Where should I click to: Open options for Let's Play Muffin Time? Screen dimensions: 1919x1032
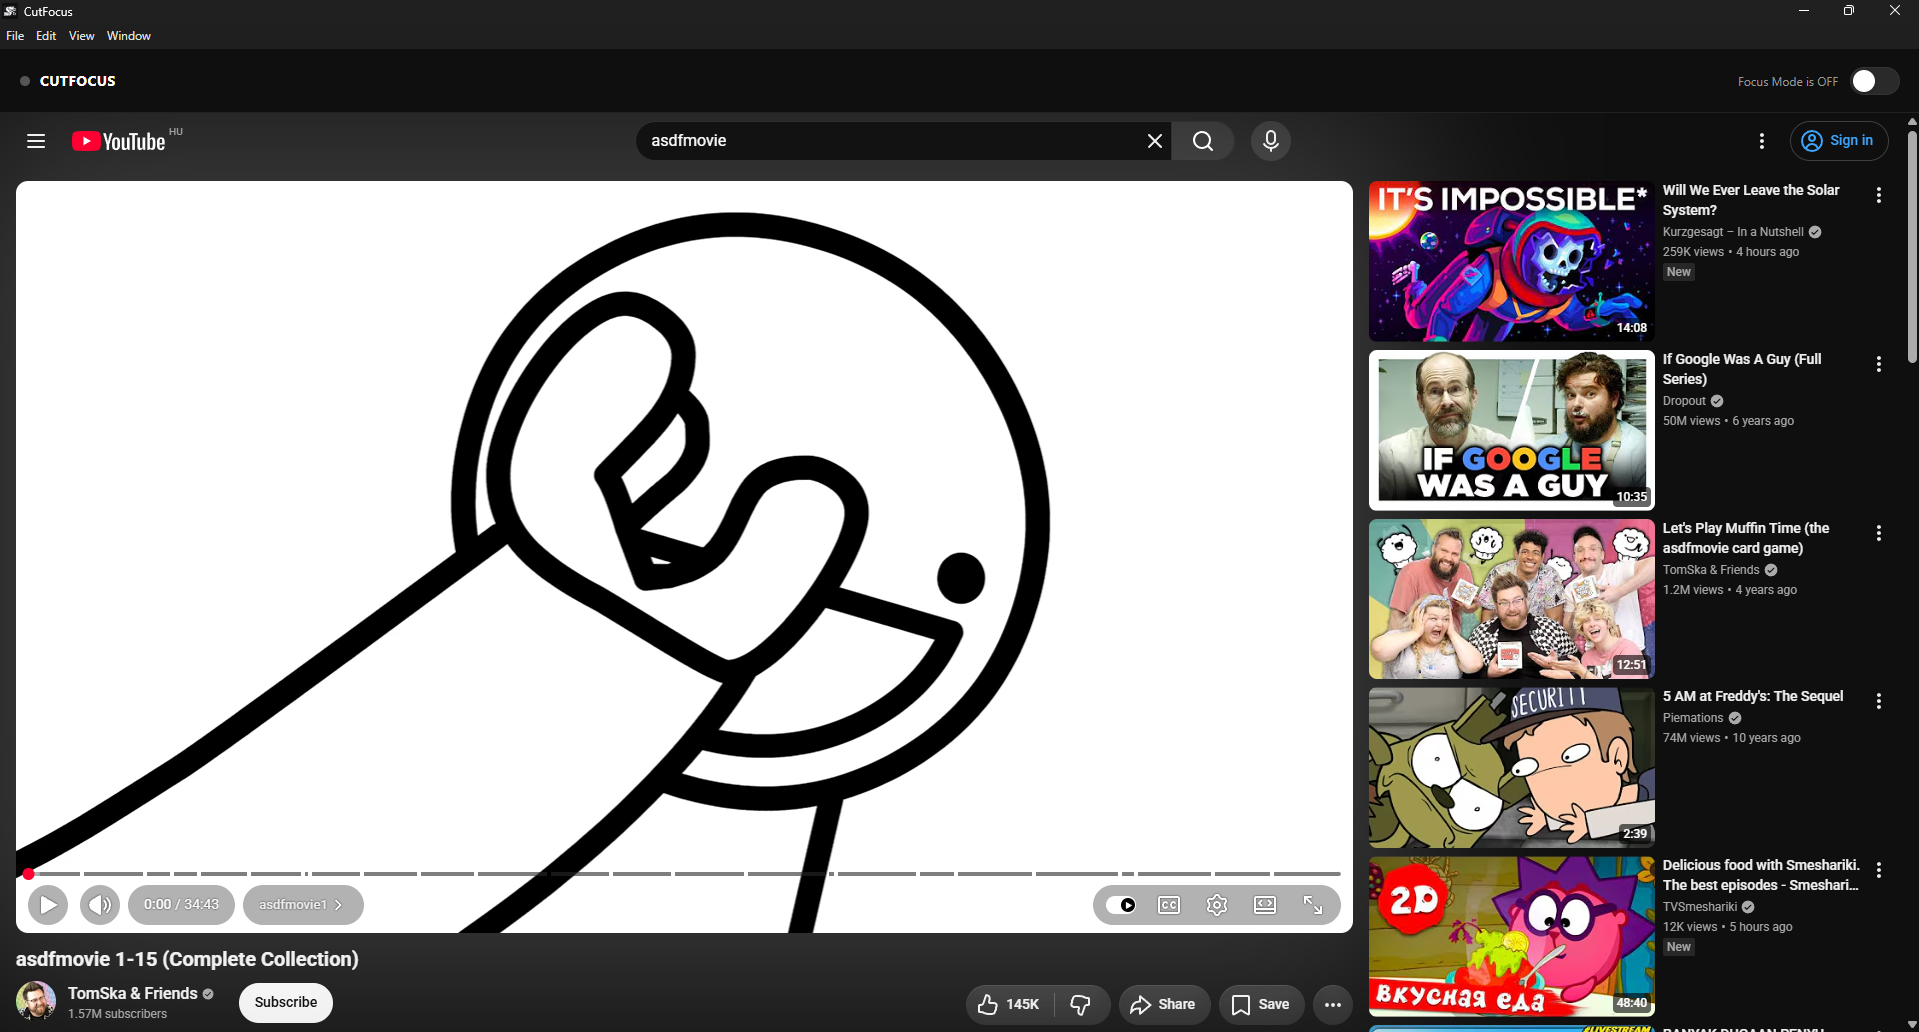(x=1879, y=533)
